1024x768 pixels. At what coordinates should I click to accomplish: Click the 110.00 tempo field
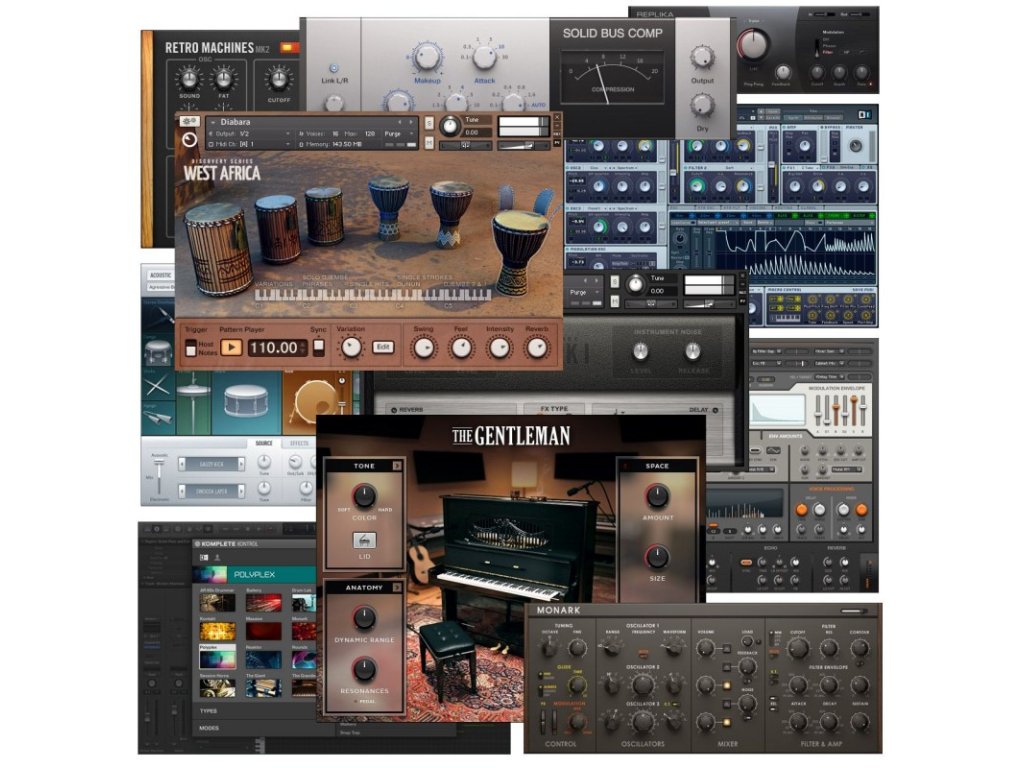[x=274, y=348]
